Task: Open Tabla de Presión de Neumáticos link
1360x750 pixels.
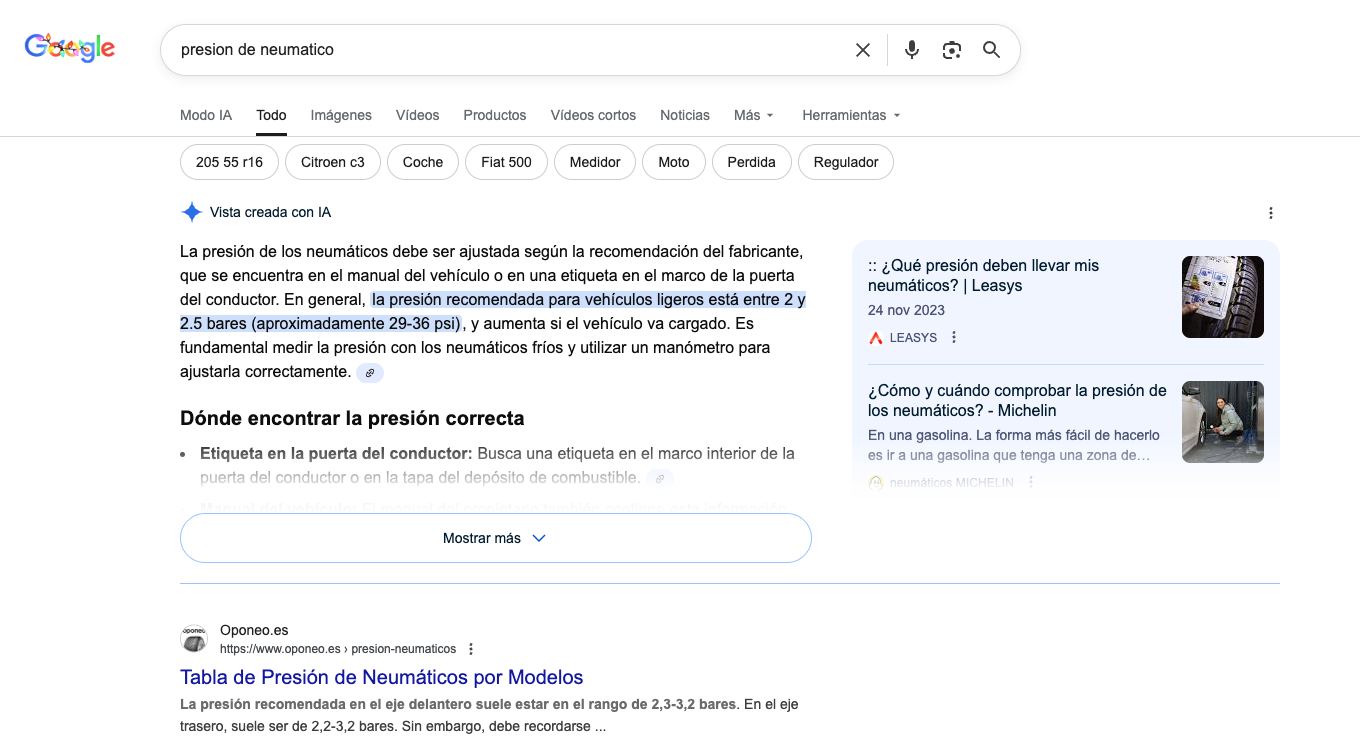Action: 381,677
